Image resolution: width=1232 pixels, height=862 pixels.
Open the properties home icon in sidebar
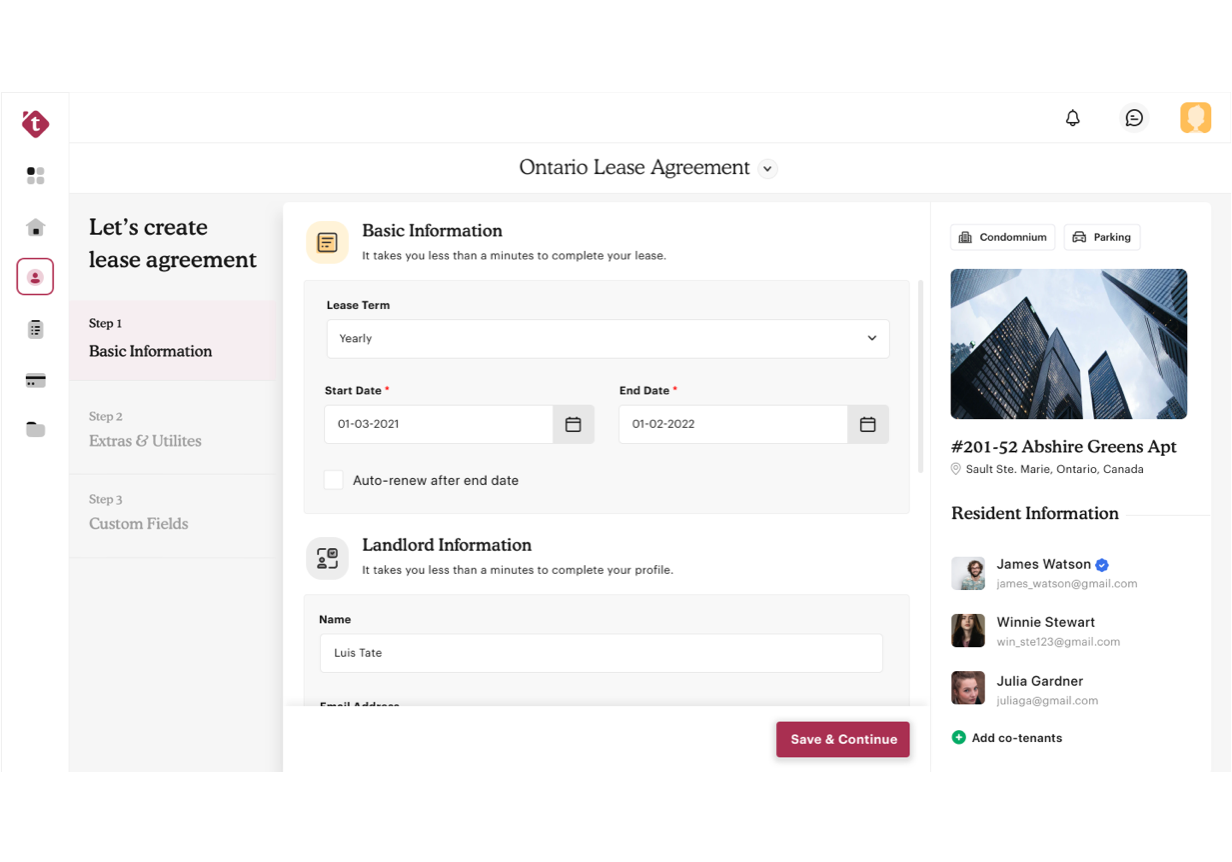pos(35,227)
